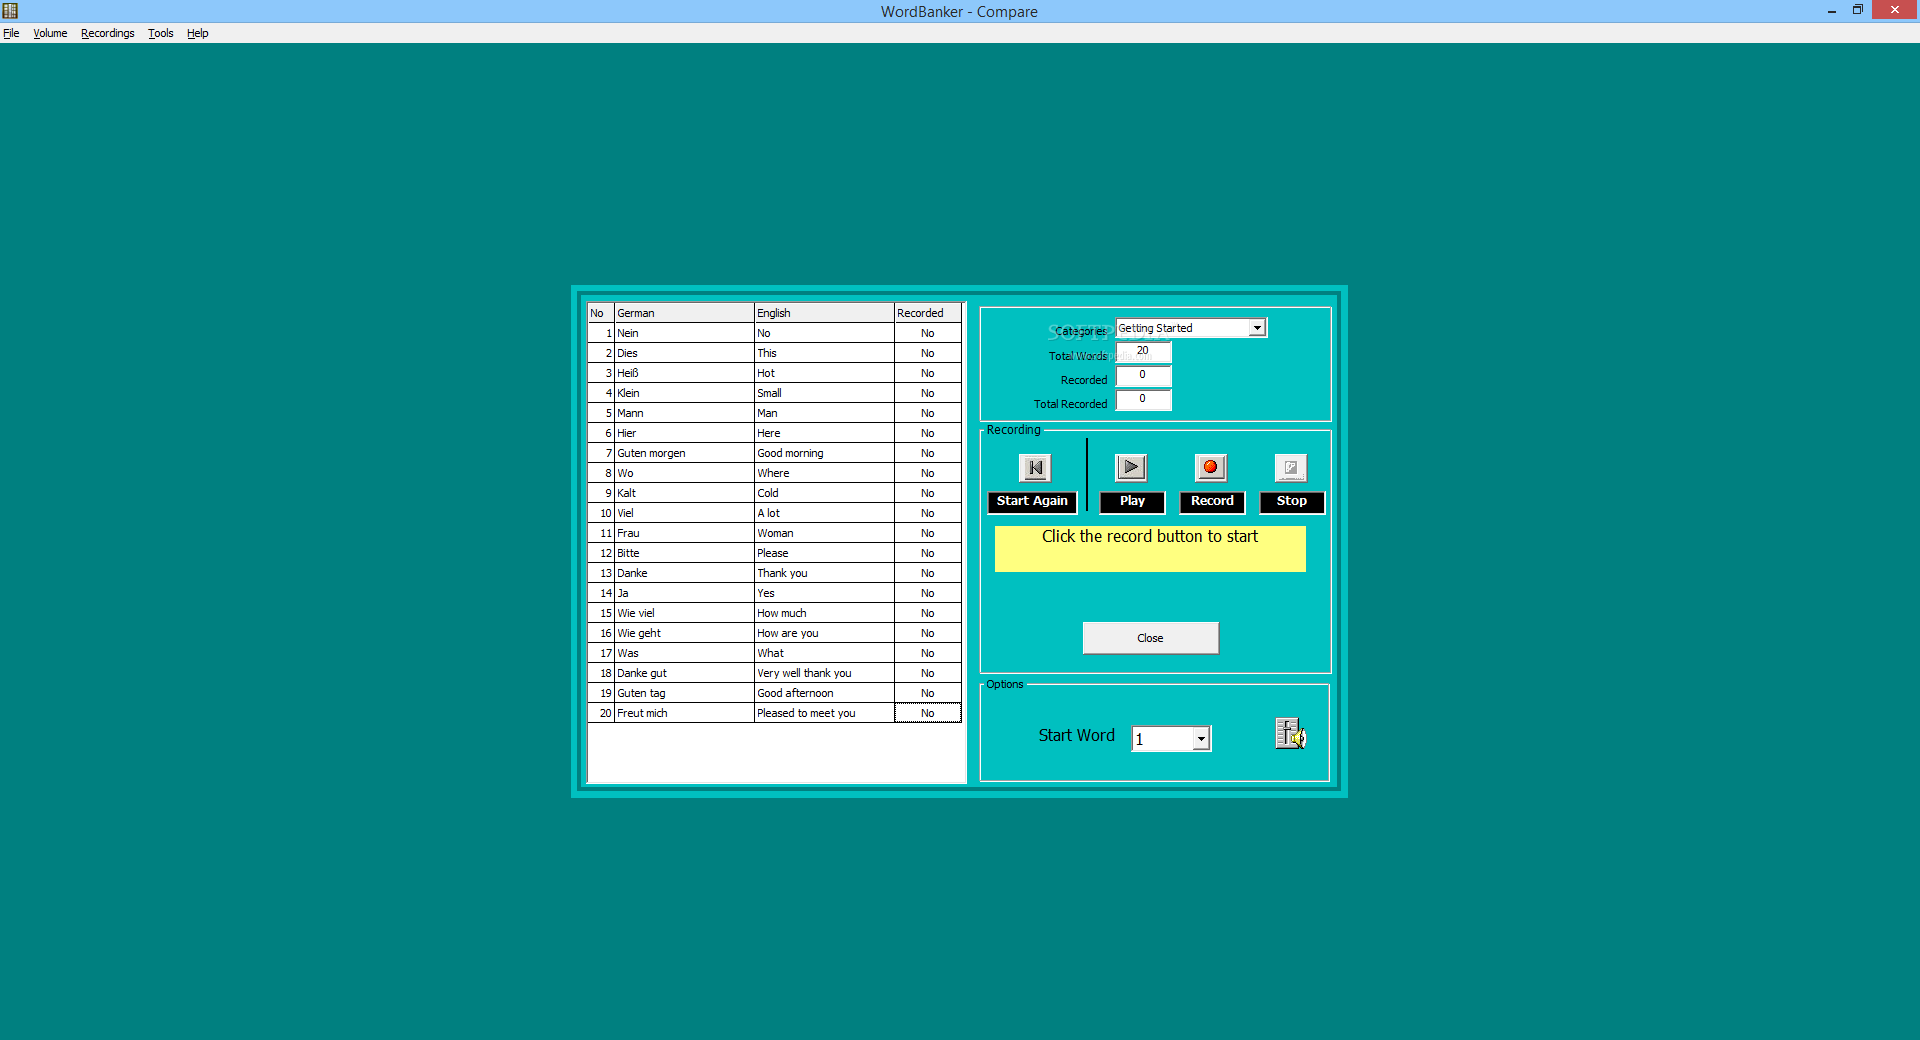Select the German word 'Frau'
Viewport: 1920px width, 1040px height.
pos(684,533)
